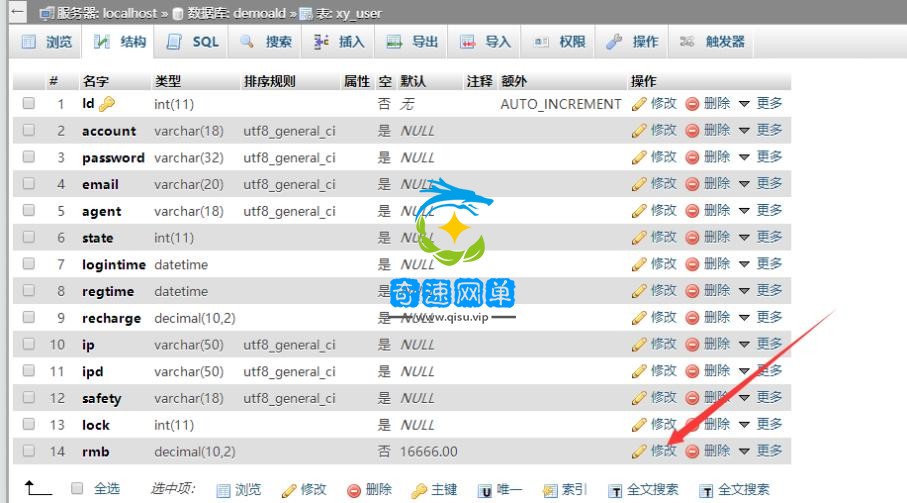Click the pencil edit icon in rmb row
The height and width of the screenshot is (503, 907).
tap(639, 452)
